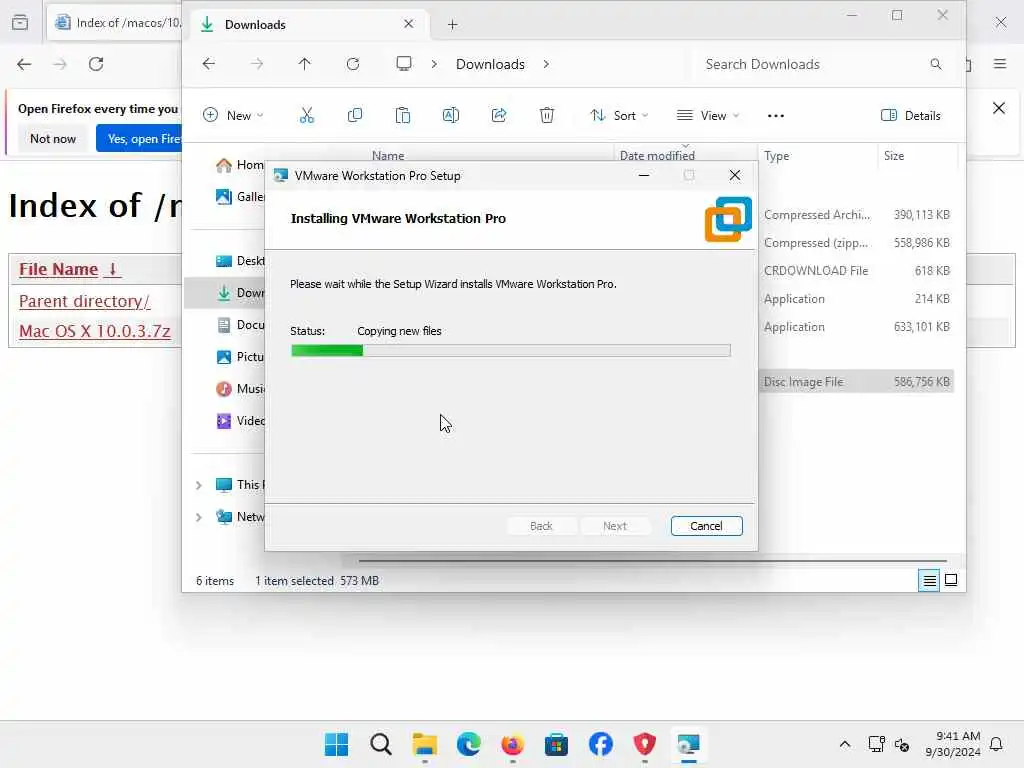
Task: Click the search magnifier in Explorer
Action: 936,64
